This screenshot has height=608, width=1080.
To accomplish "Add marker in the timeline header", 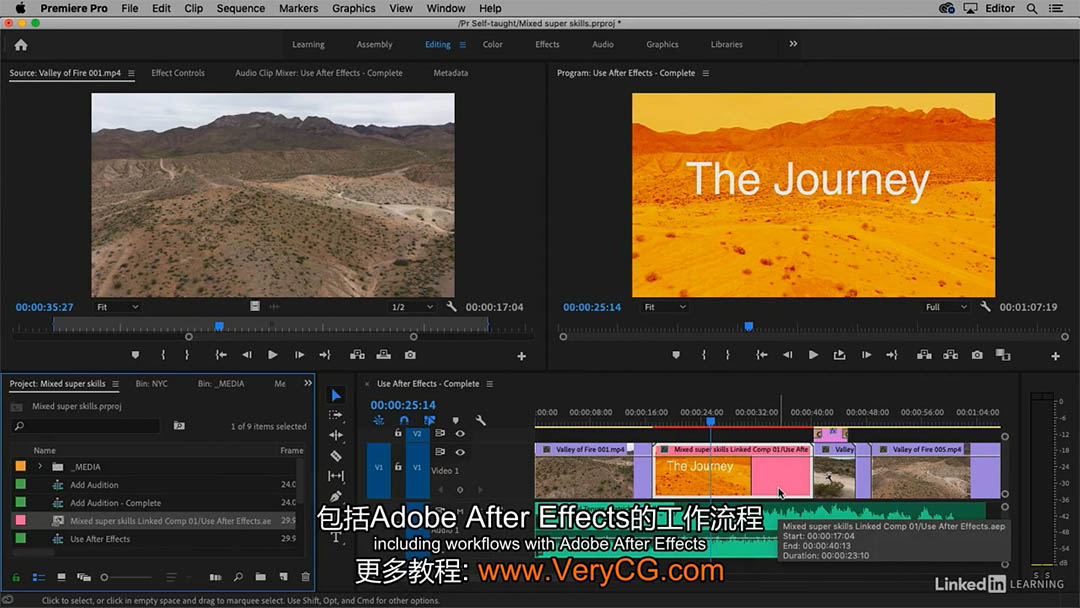I will (x=455, y=420).
